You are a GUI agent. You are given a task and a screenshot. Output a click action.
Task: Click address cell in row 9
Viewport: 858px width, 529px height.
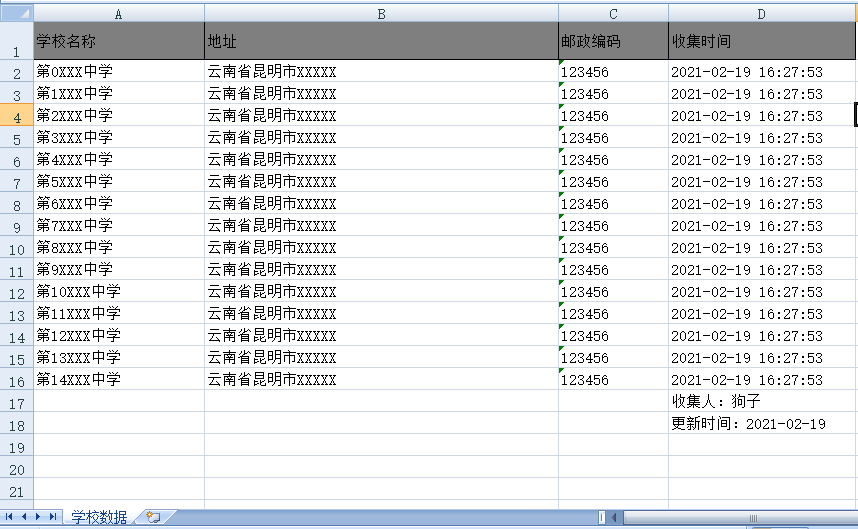381,225
